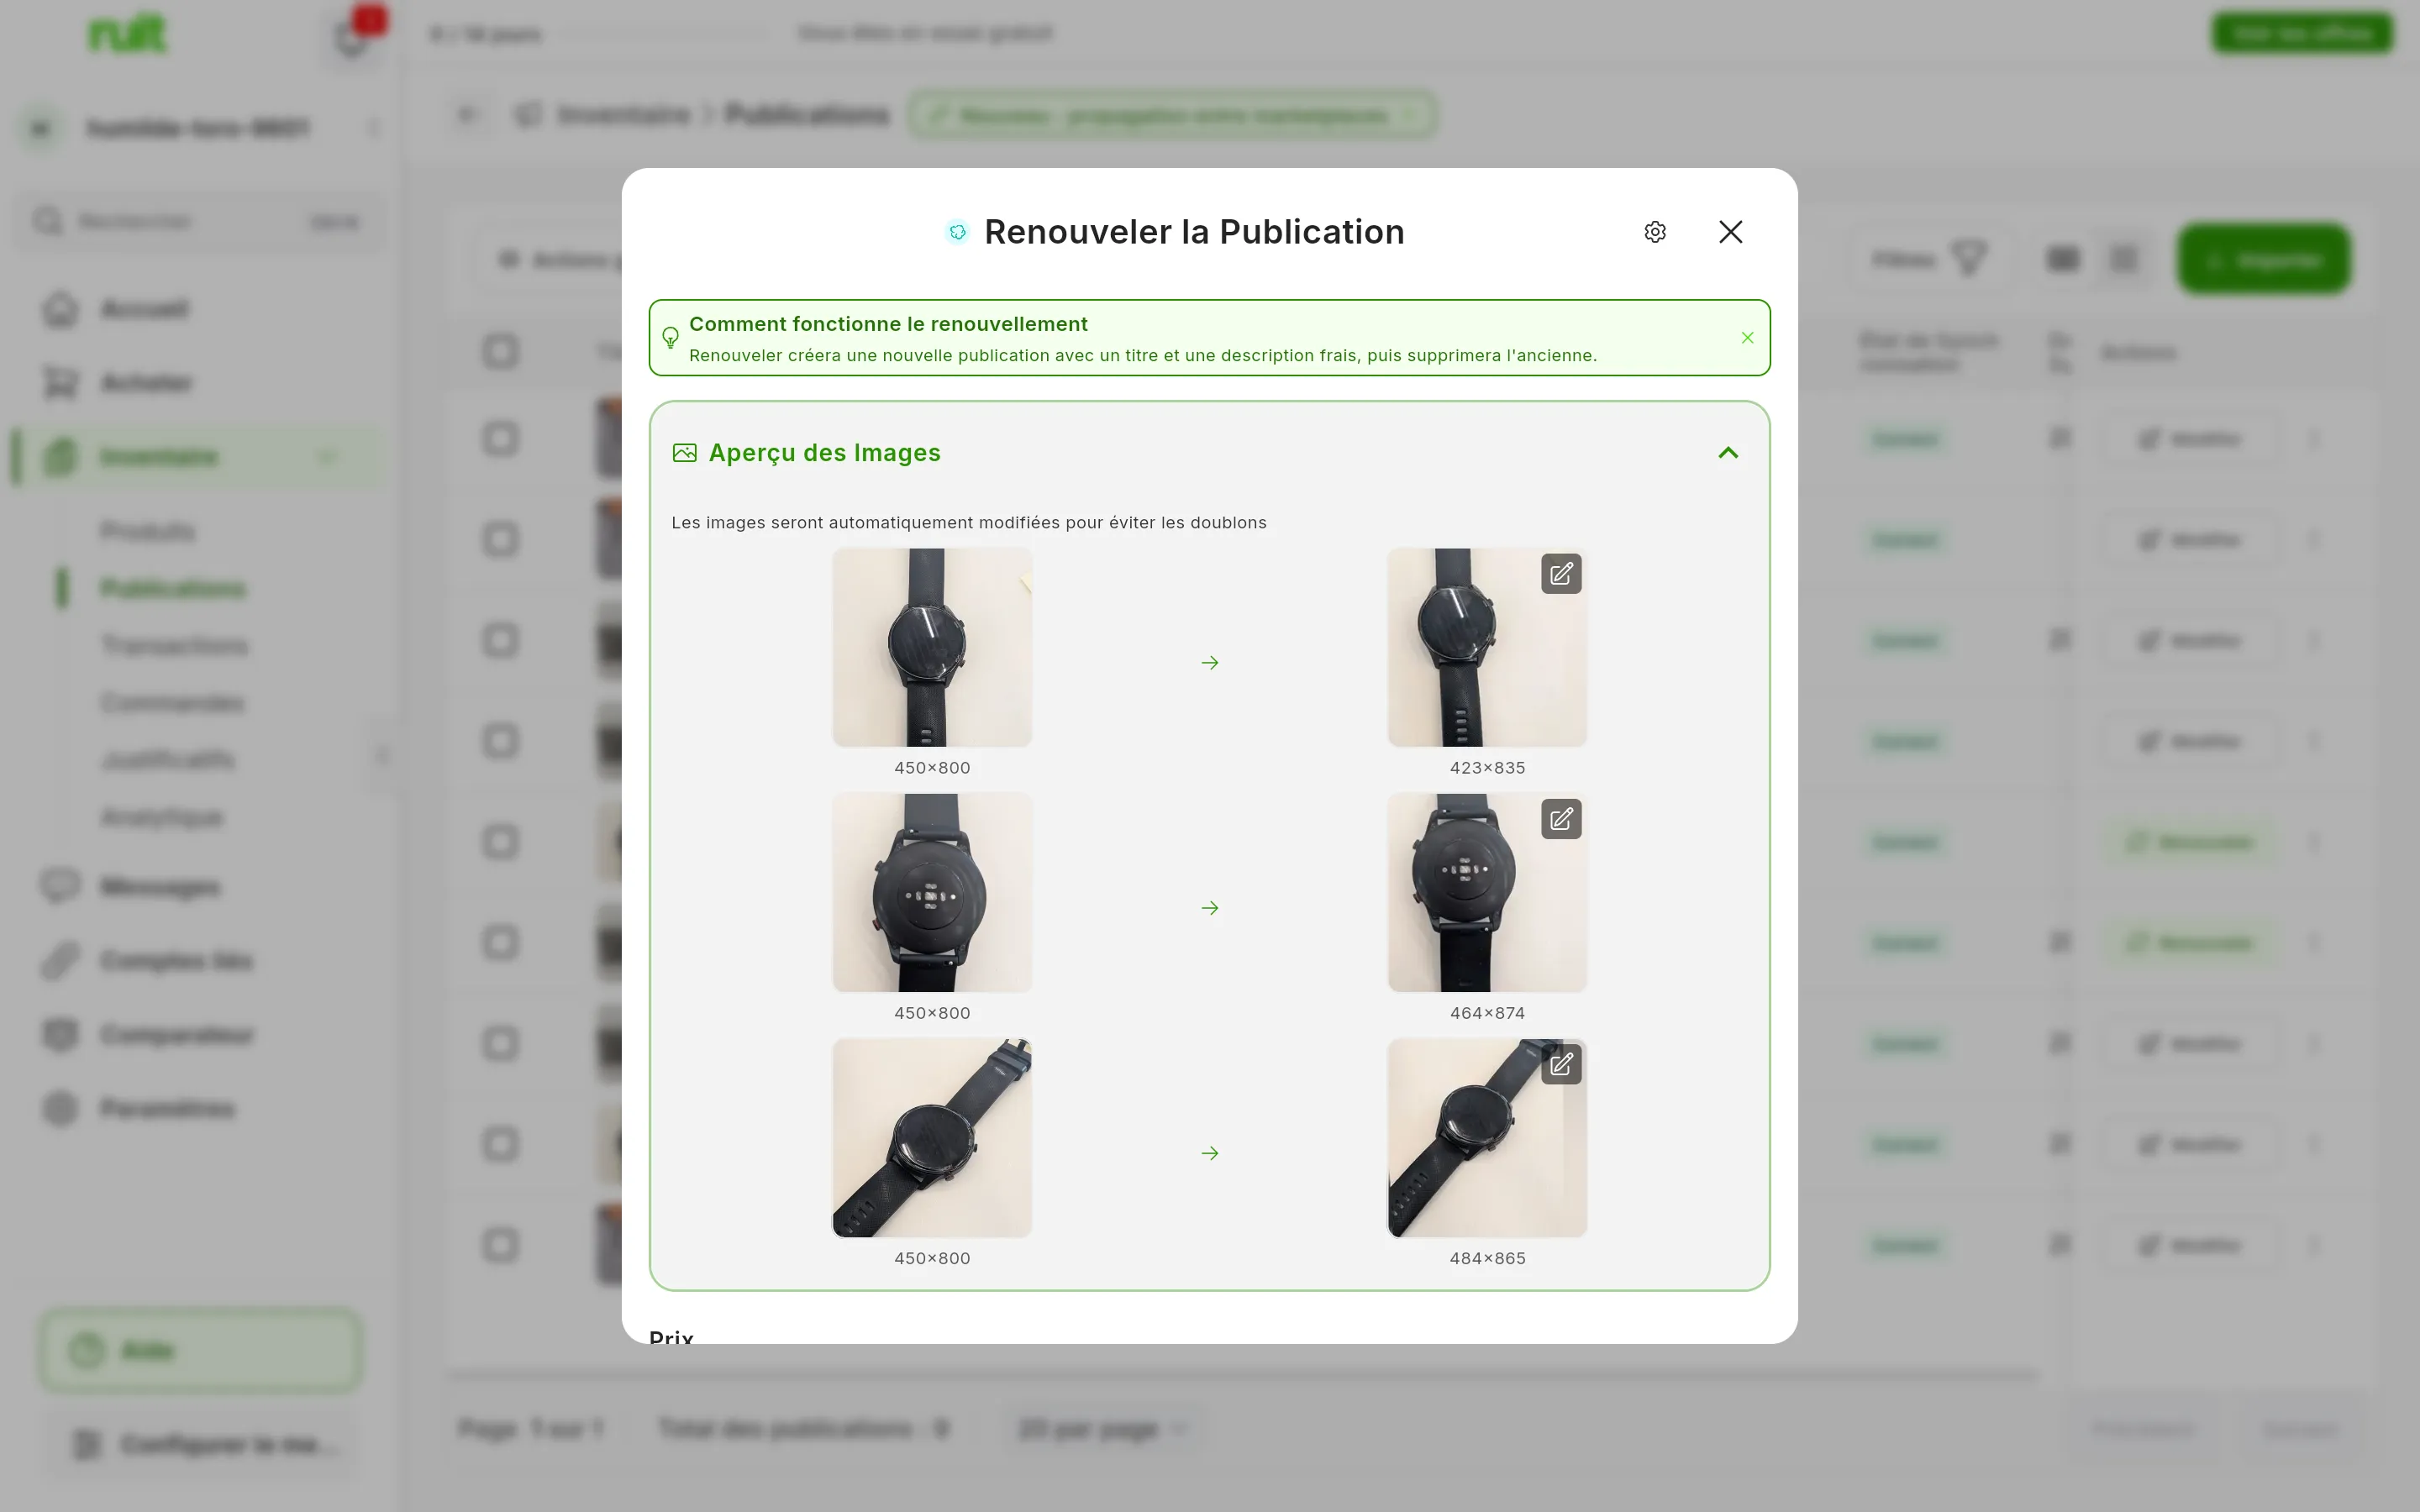Collapse the Aperçu des Images section

click(1728, 453)
